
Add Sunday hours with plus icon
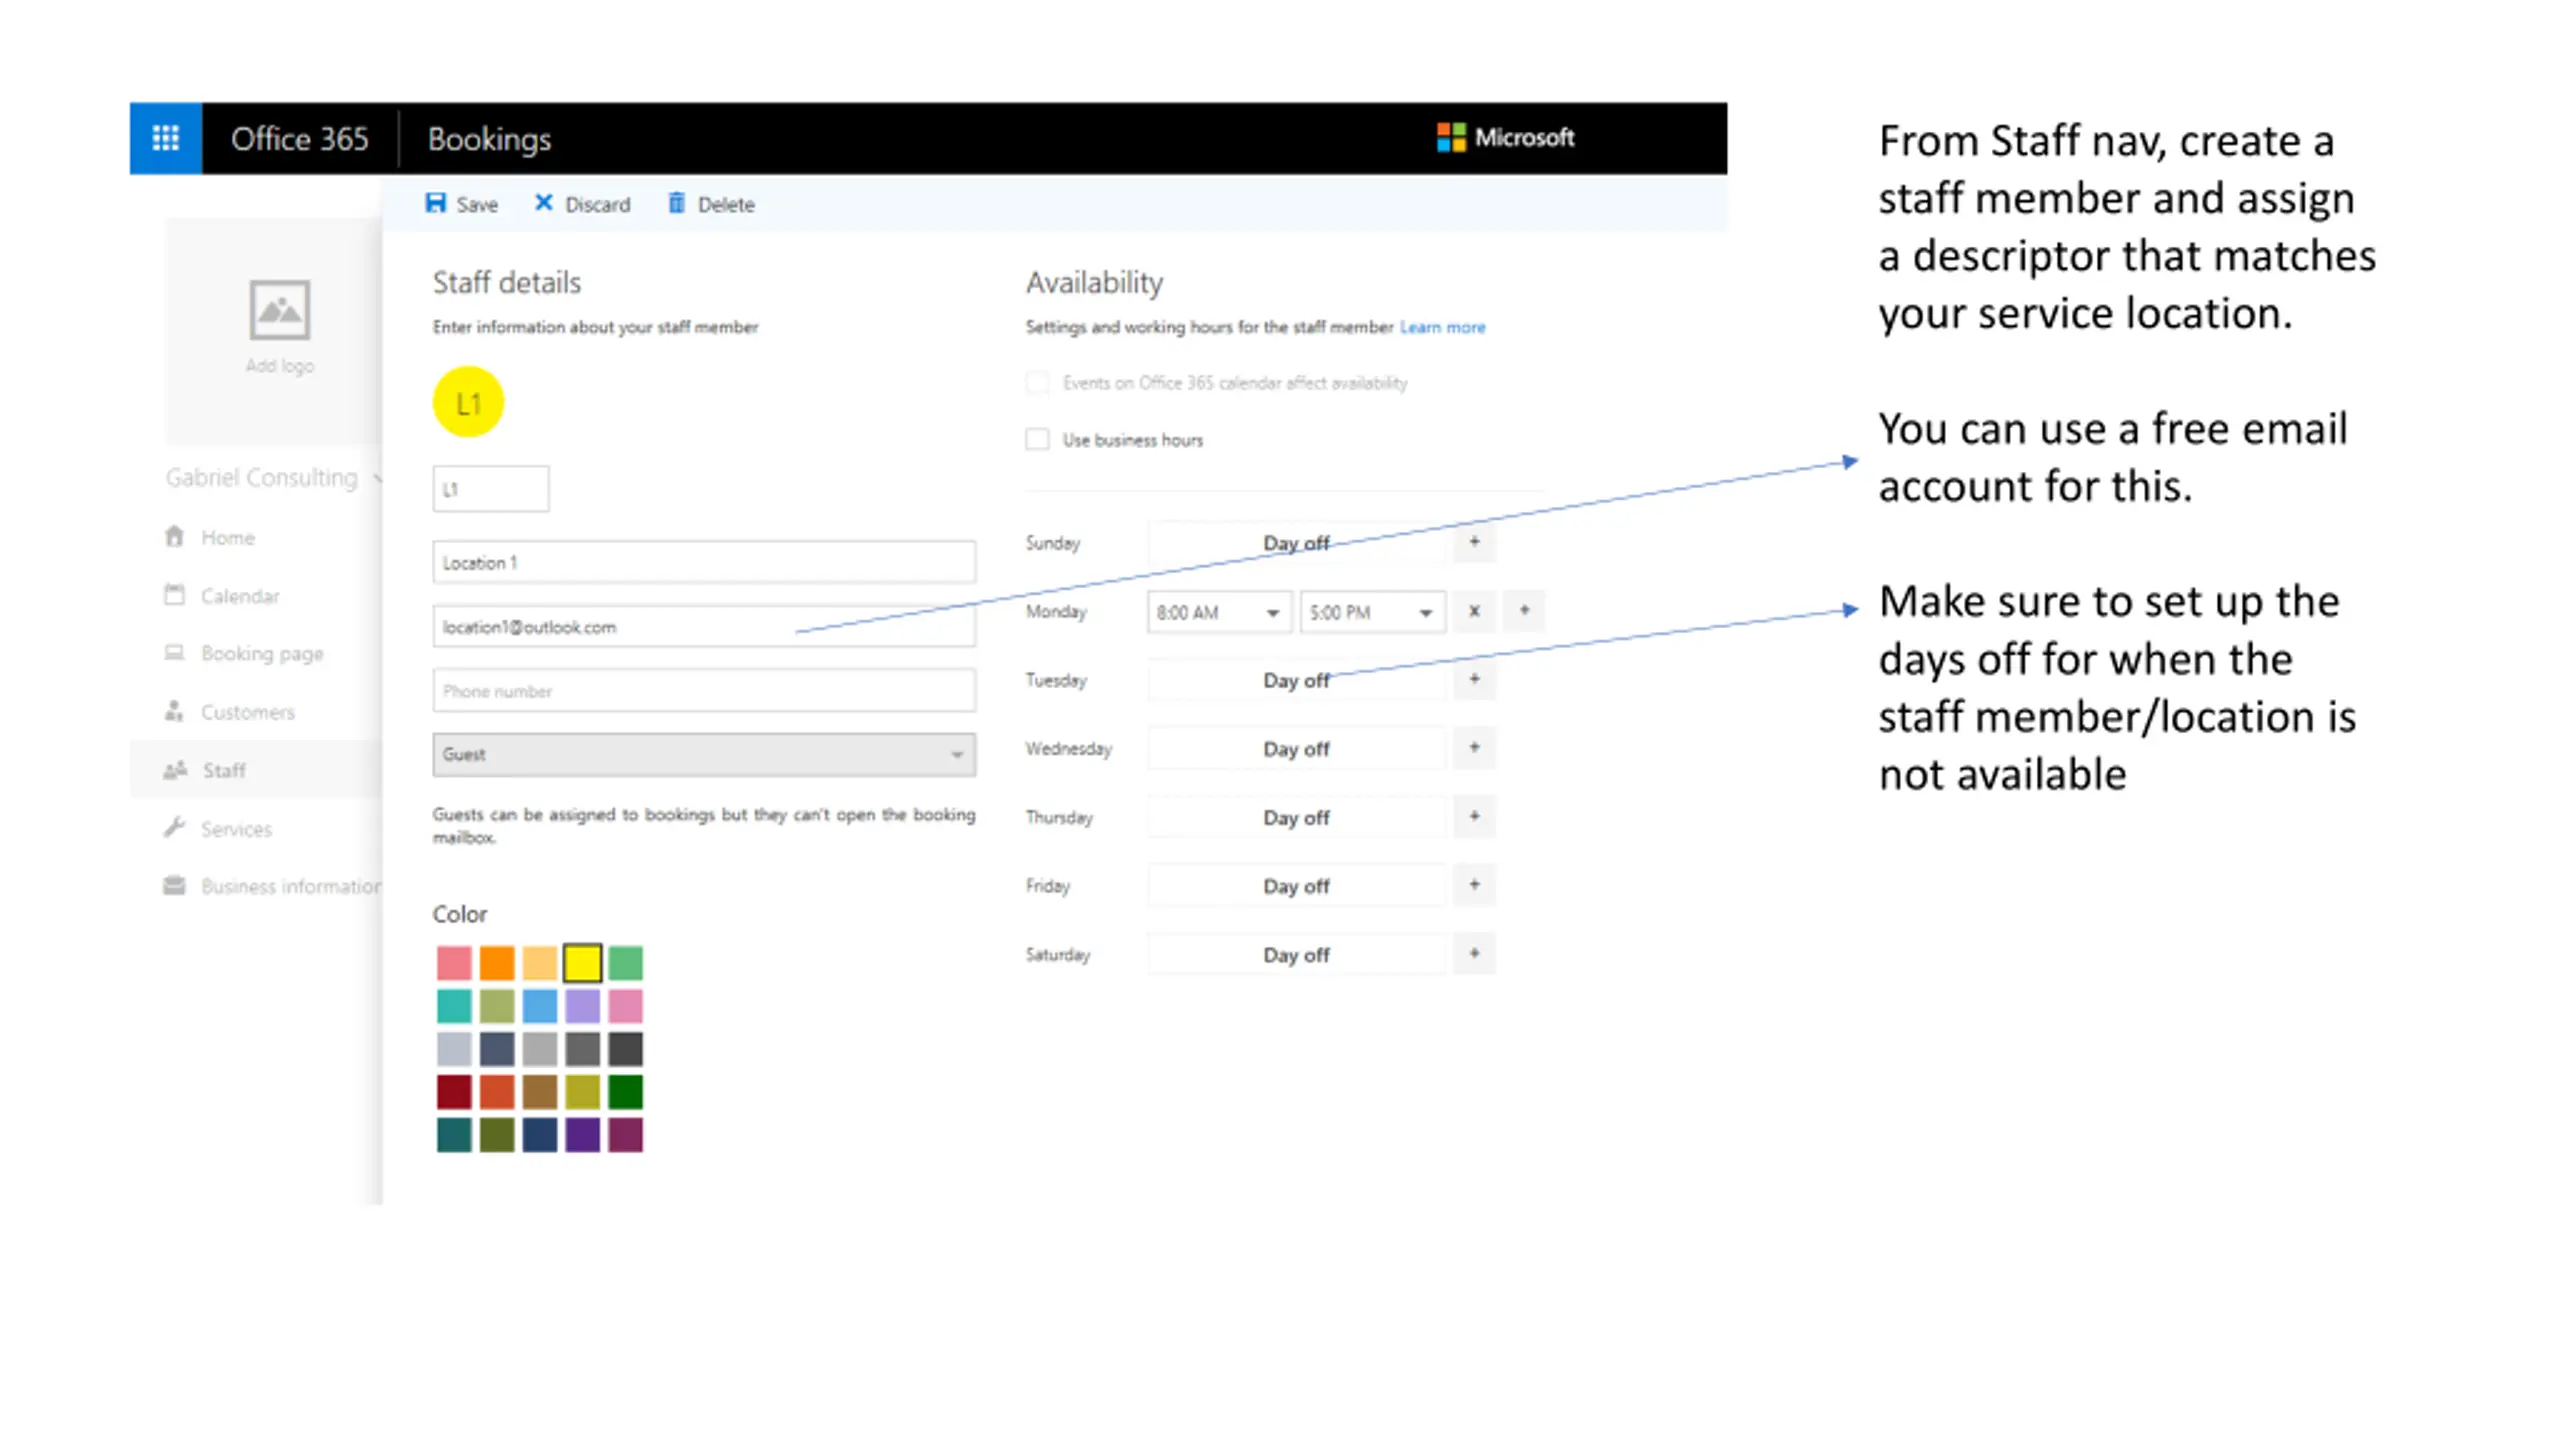(1474, 542)
